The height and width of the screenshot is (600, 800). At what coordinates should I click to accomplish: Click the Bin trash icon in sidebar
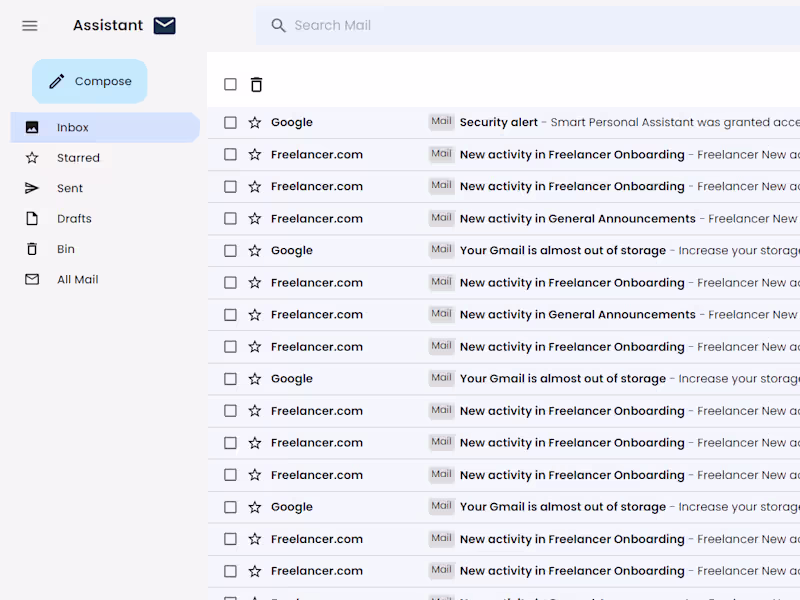[32, 249]
